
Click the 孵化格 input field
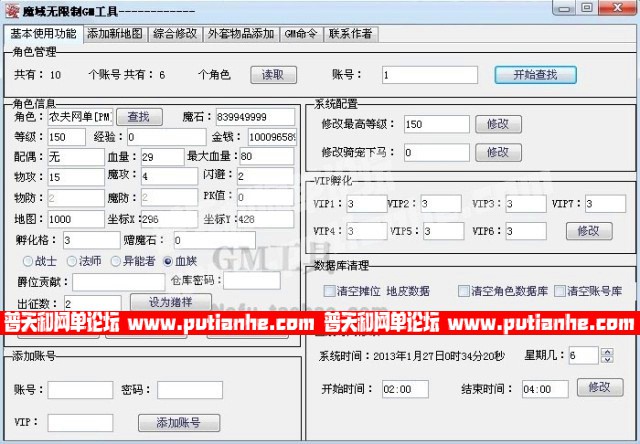(91, 240)
